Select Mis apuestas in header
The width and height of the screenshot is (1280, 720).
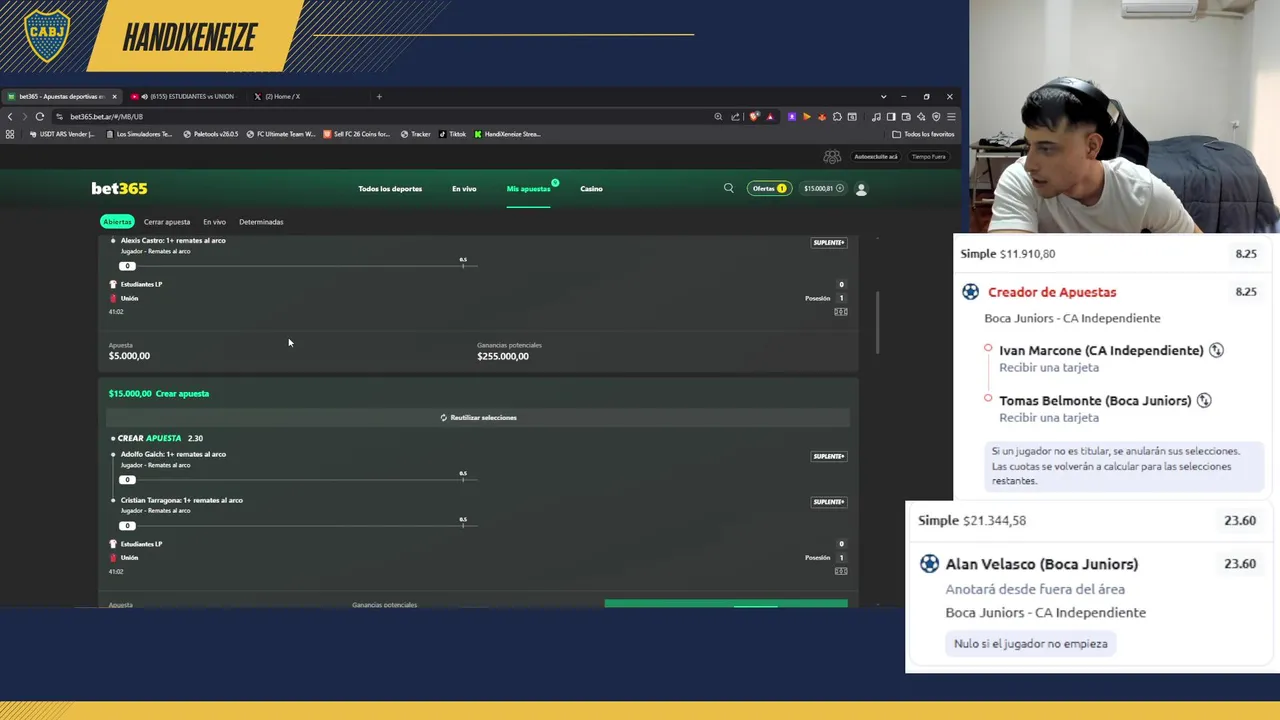point(528,188)
